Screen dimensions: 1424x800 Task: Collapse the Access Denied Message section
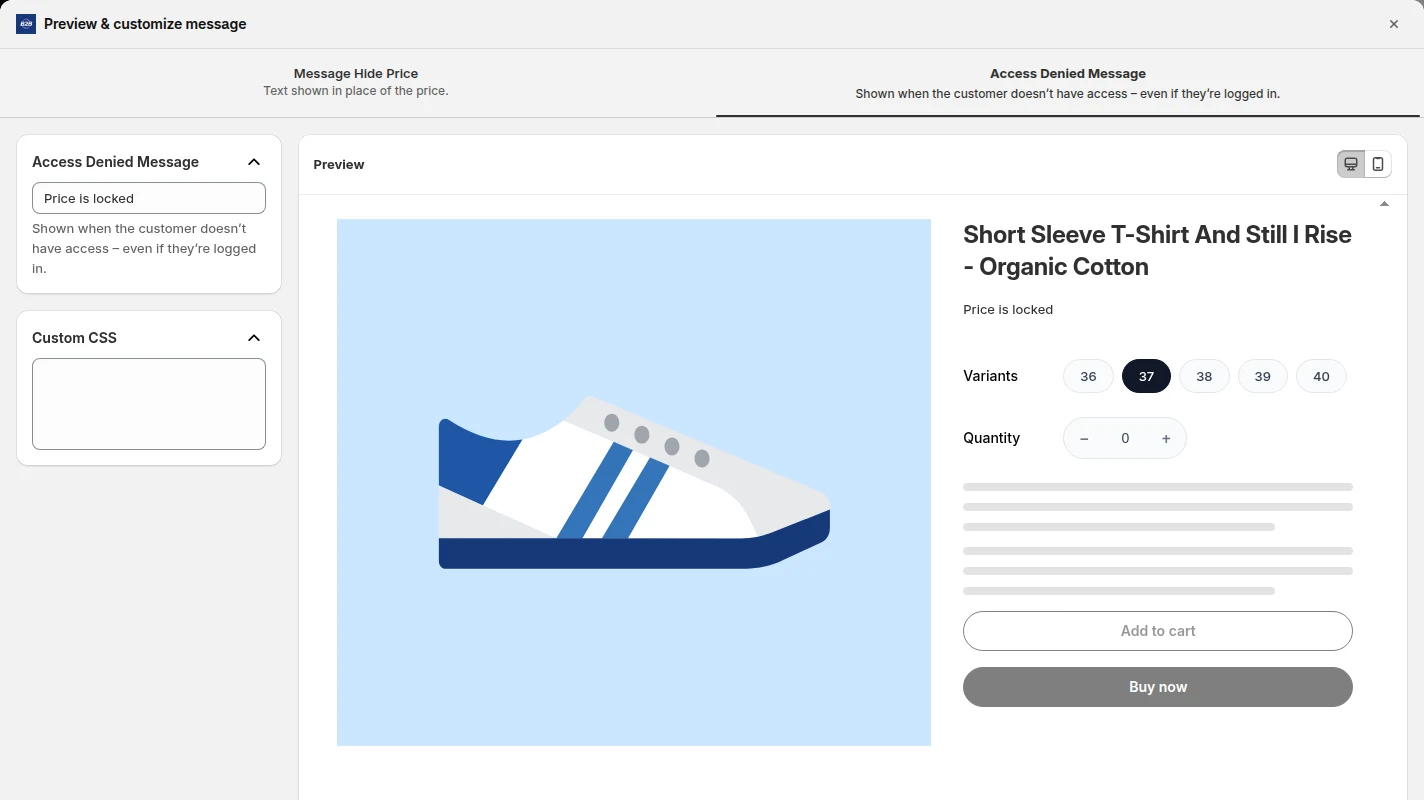254,162
